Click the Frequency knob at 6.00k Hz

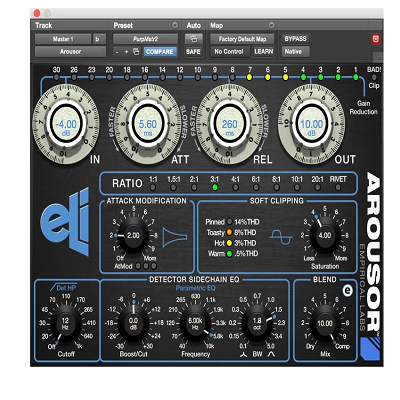[x=195, y=323]
